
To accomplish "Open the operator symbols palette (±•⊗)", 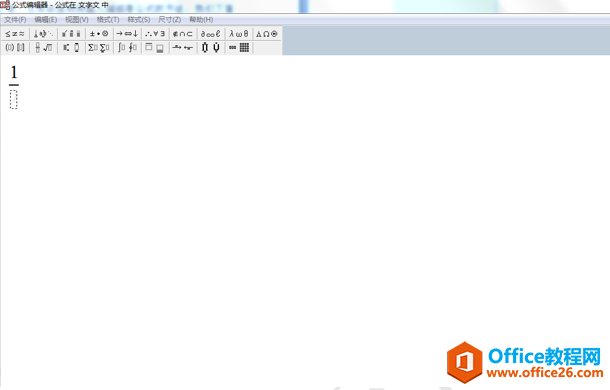I will (x=99, y=34).
